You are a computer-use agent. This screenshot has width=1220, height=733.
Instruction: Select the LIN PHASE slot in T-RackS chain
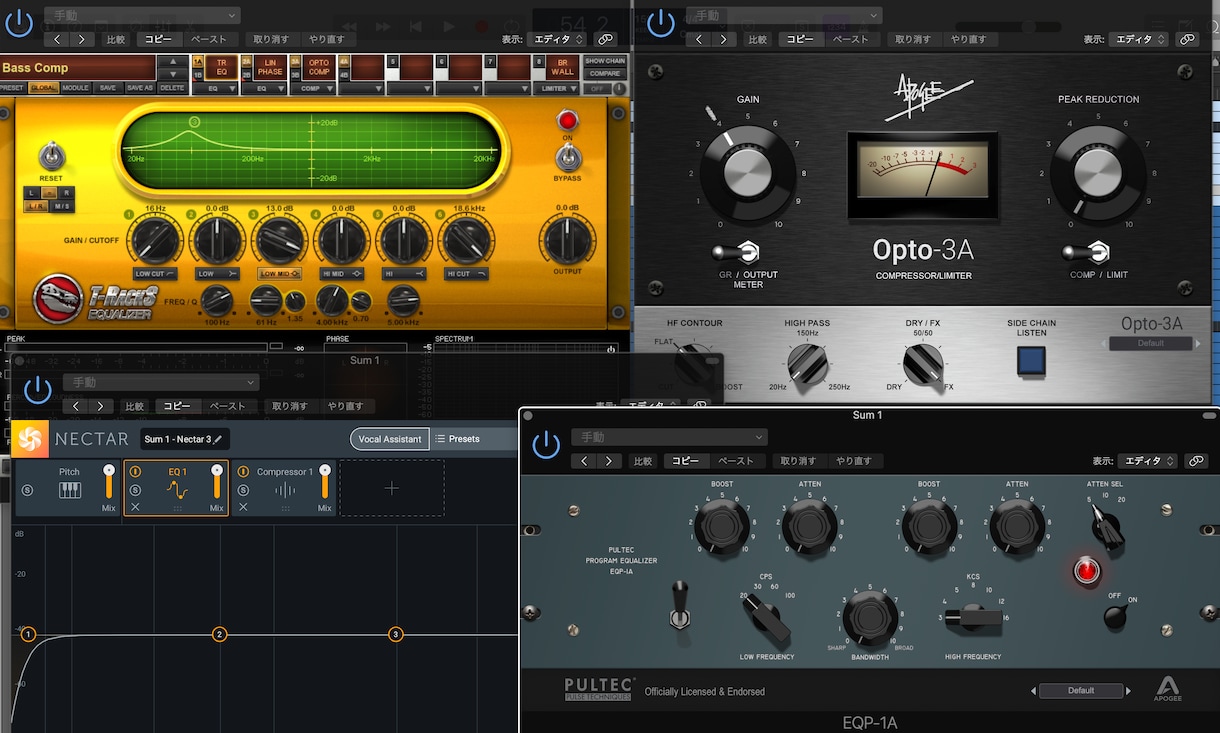click(270, 68)
